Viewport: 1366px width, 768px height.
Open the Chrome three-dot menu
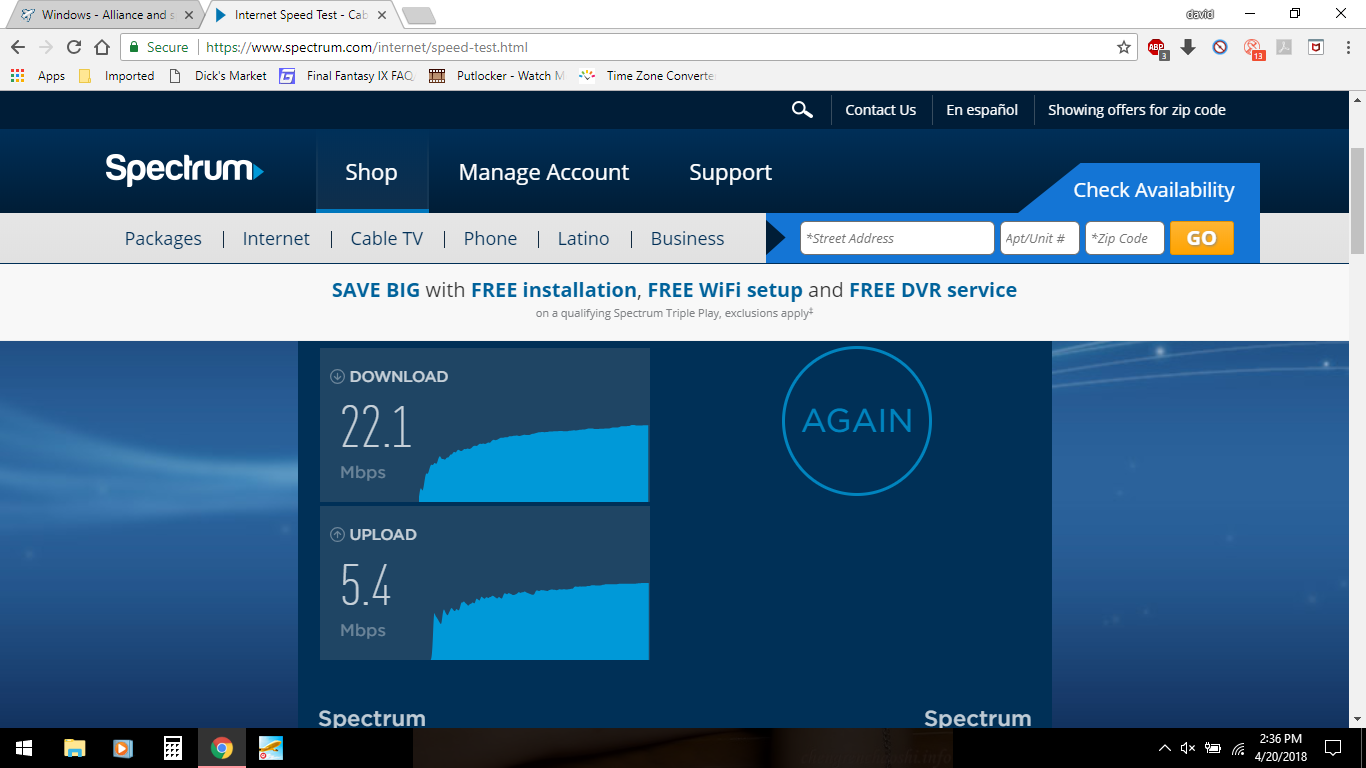1347,47
